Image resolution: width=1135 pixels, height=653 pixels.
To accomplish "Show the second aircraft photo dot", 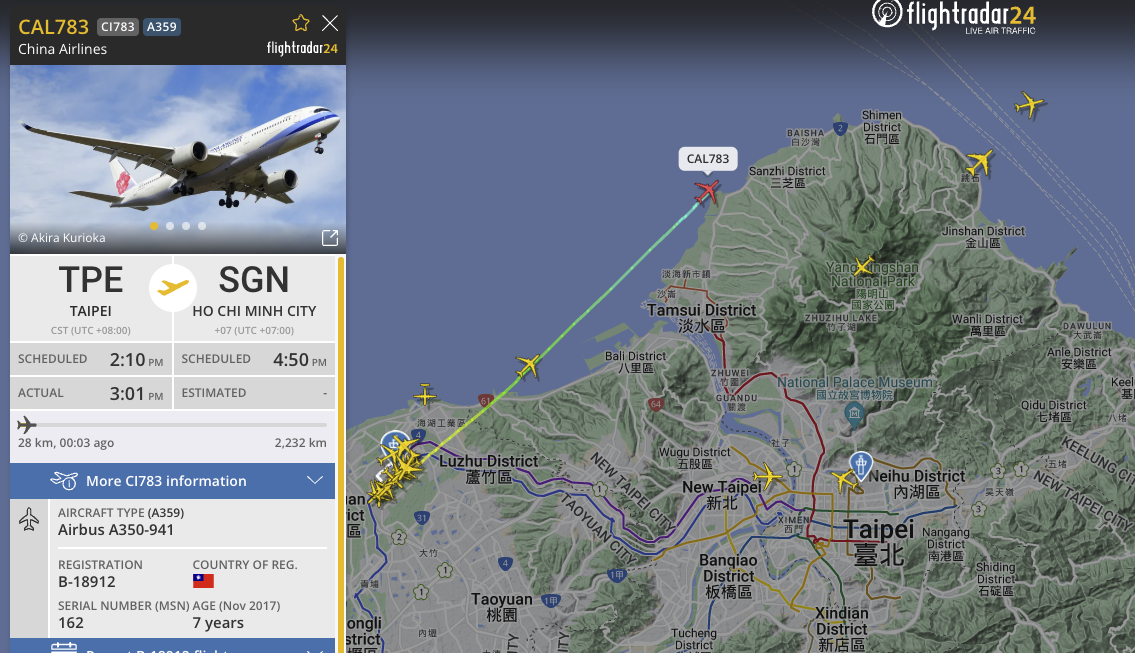I will (170, 226).
